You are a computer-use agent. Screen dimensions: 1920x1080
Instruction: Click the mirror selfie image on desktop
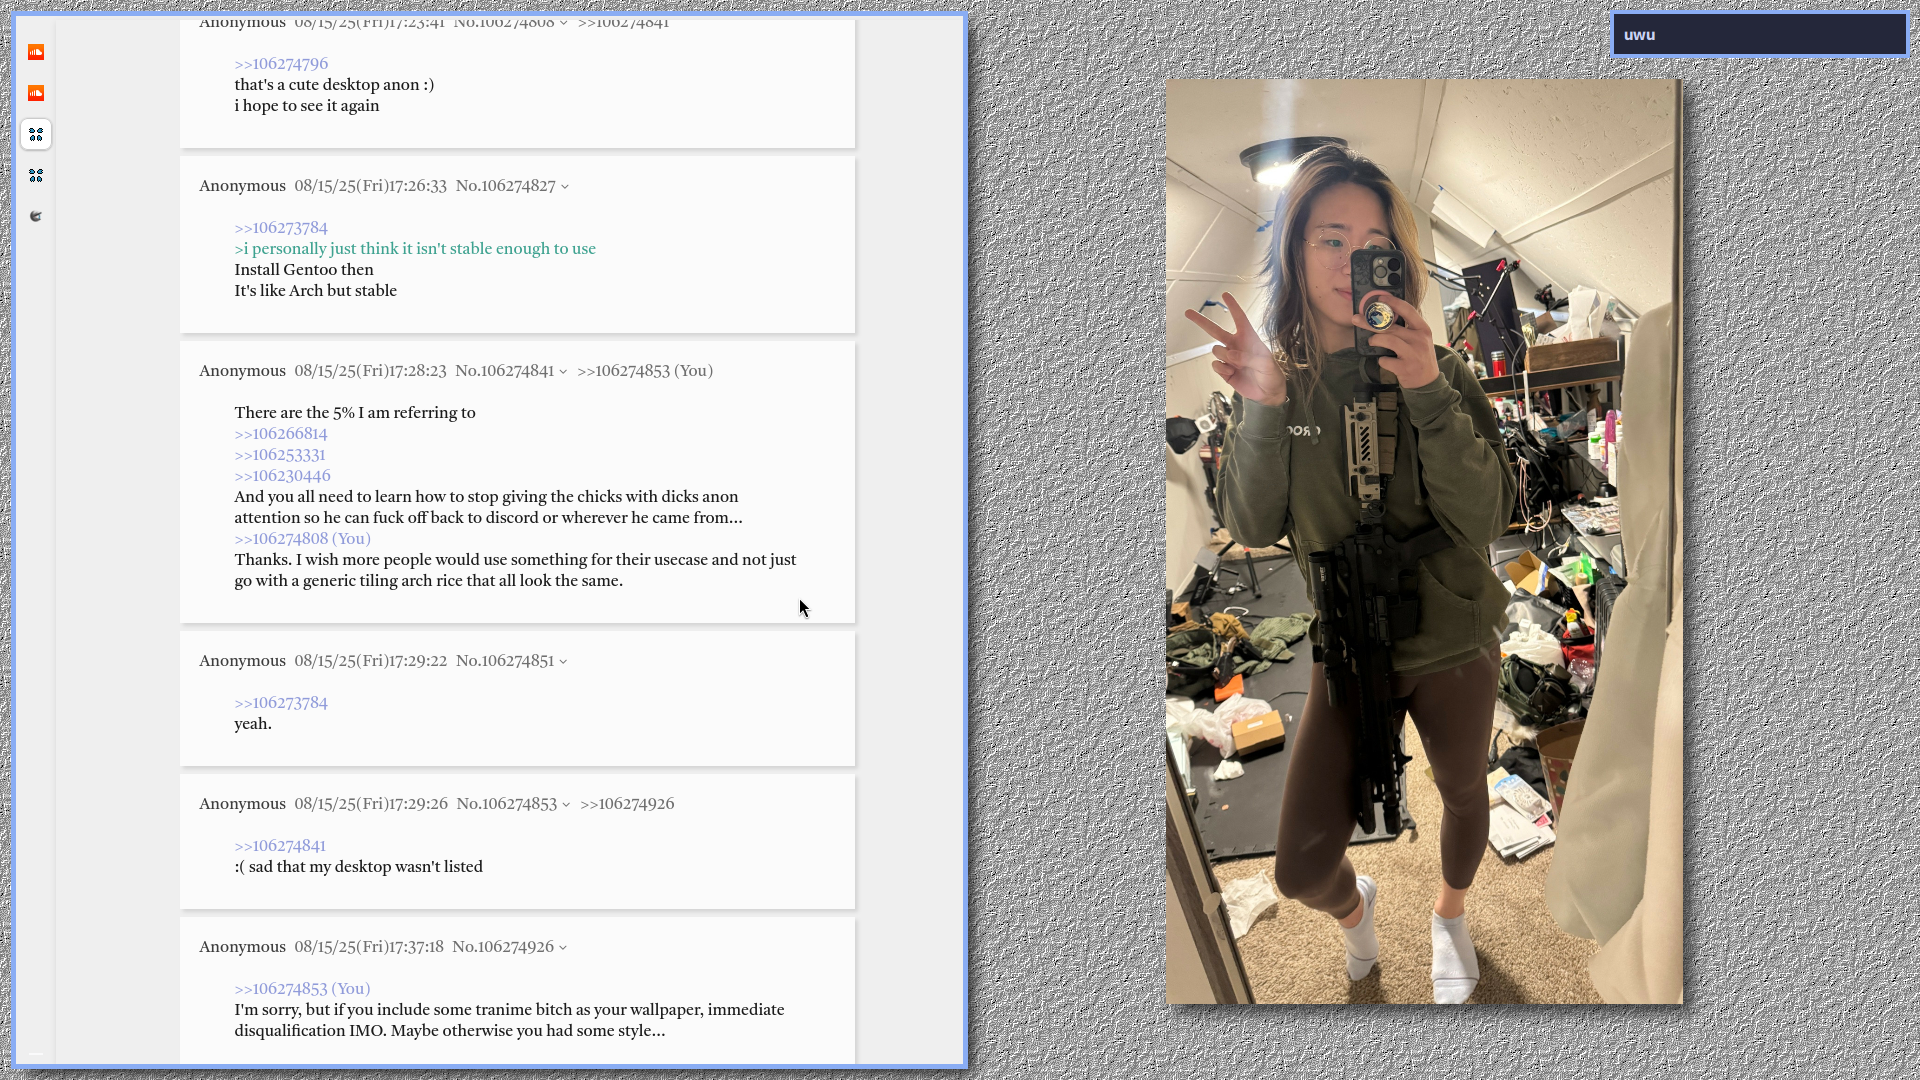[x=1423, y=541]
